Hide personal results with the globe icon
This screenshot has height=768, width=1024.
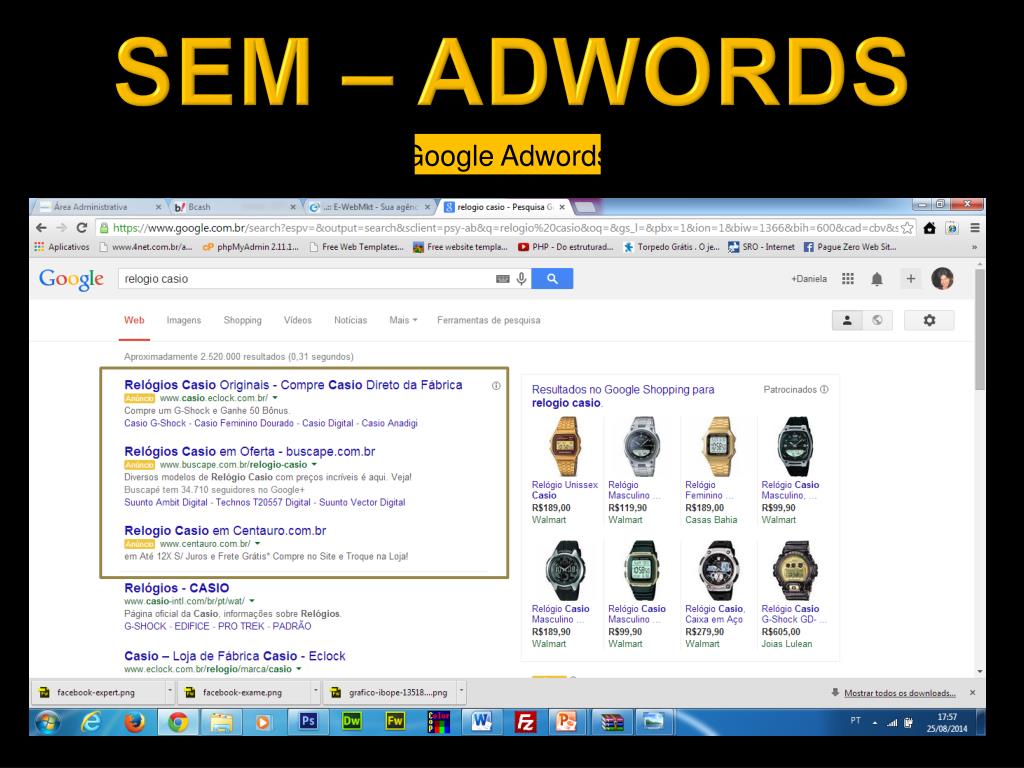click(877, 320)
